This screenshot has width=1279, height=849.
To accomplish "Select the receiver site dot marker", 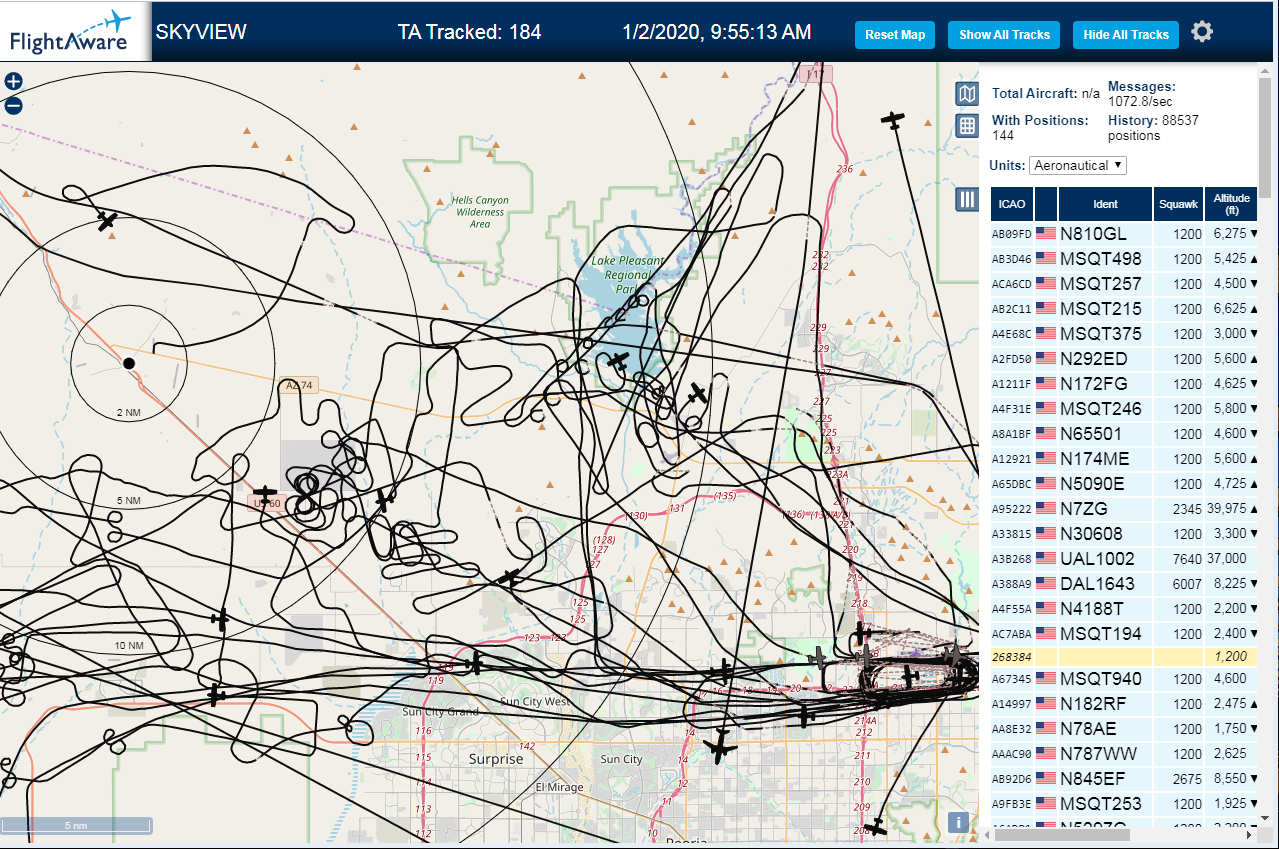I will pyautogui.click(x=129, y=363).
